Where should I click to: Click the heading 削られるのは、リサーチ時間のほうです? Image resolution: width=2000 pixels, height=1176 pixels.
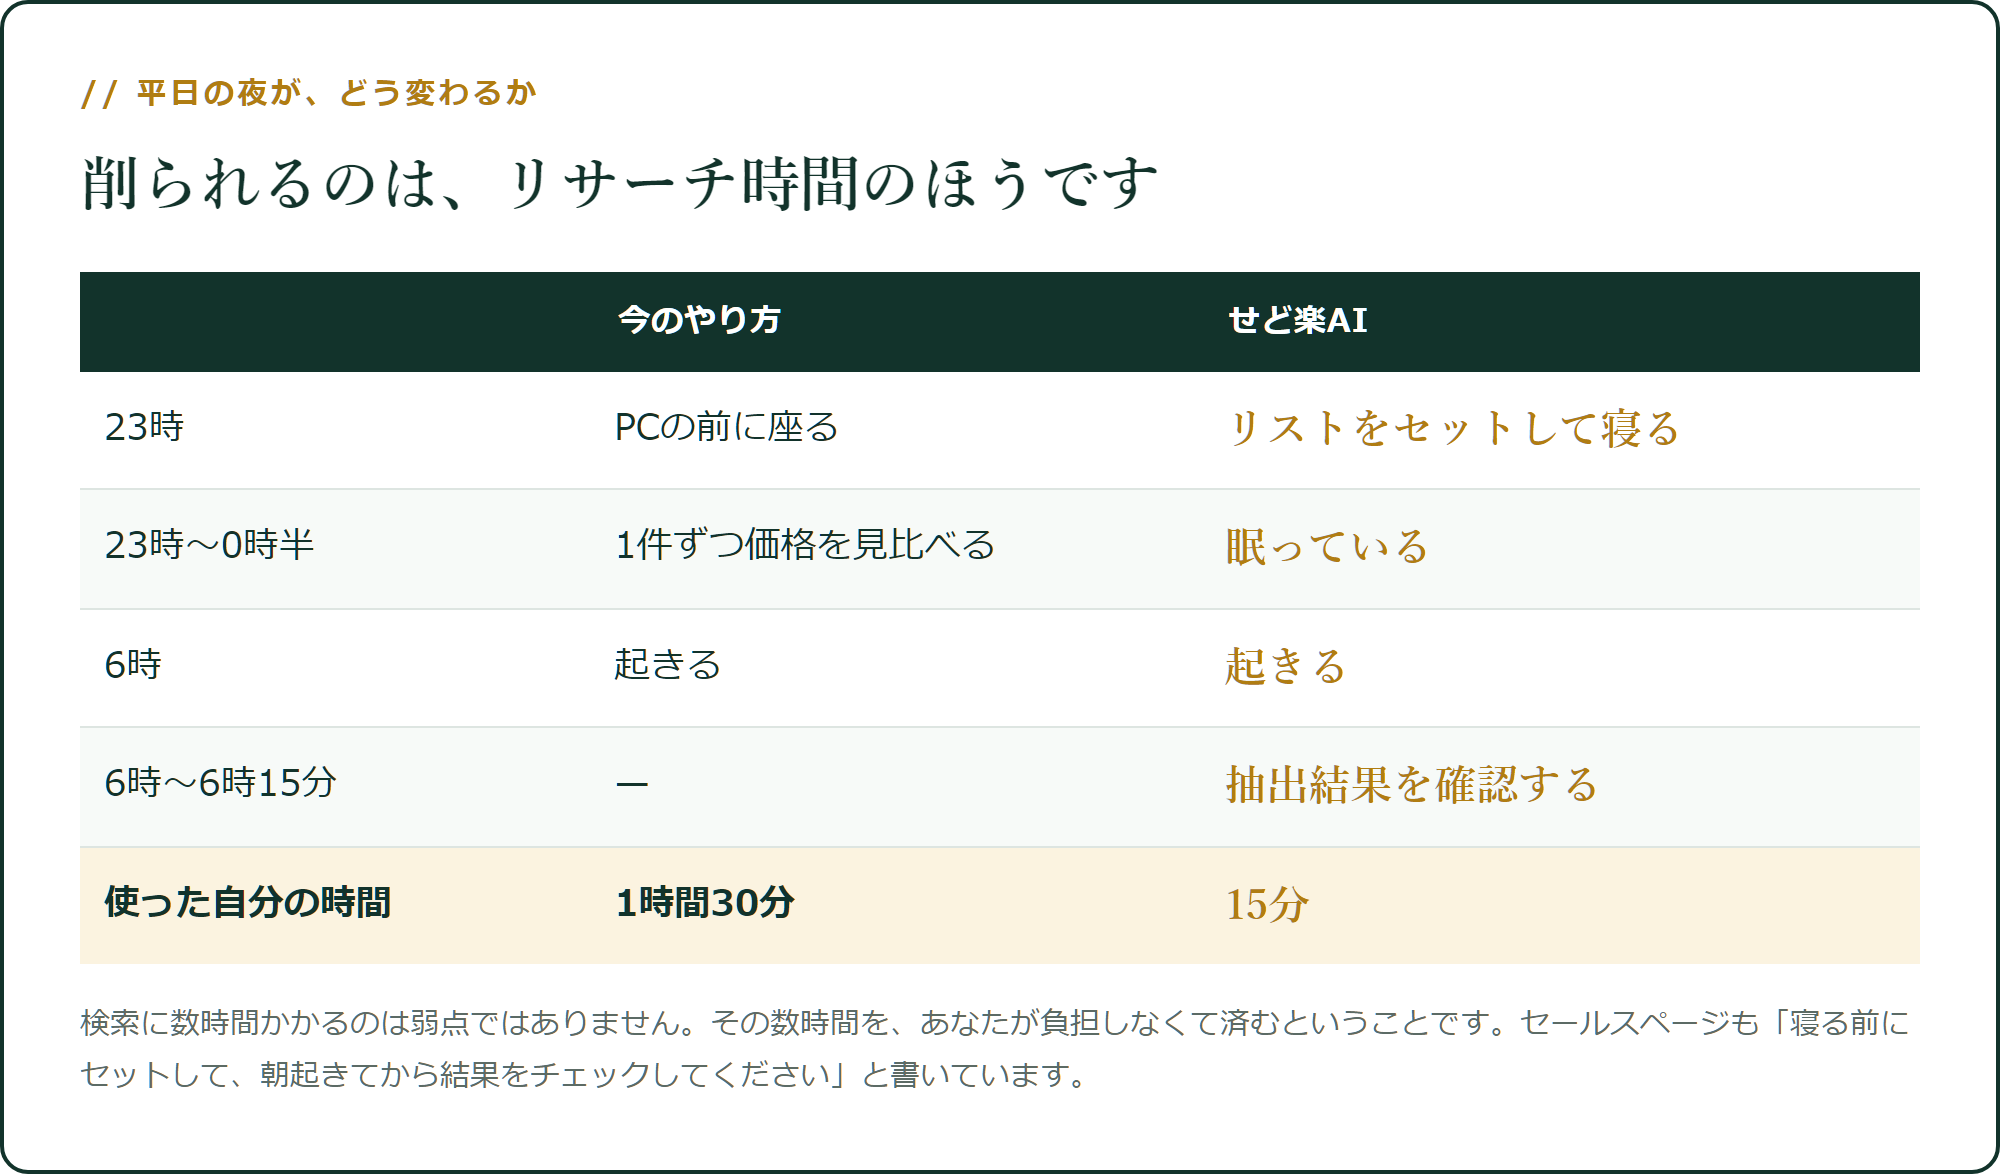pyautogui.click(x=619, y=184)
